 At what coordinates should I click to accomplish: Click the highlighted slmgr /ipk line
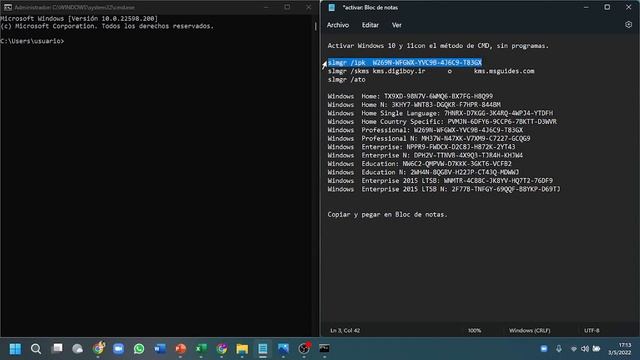(405, 62)
